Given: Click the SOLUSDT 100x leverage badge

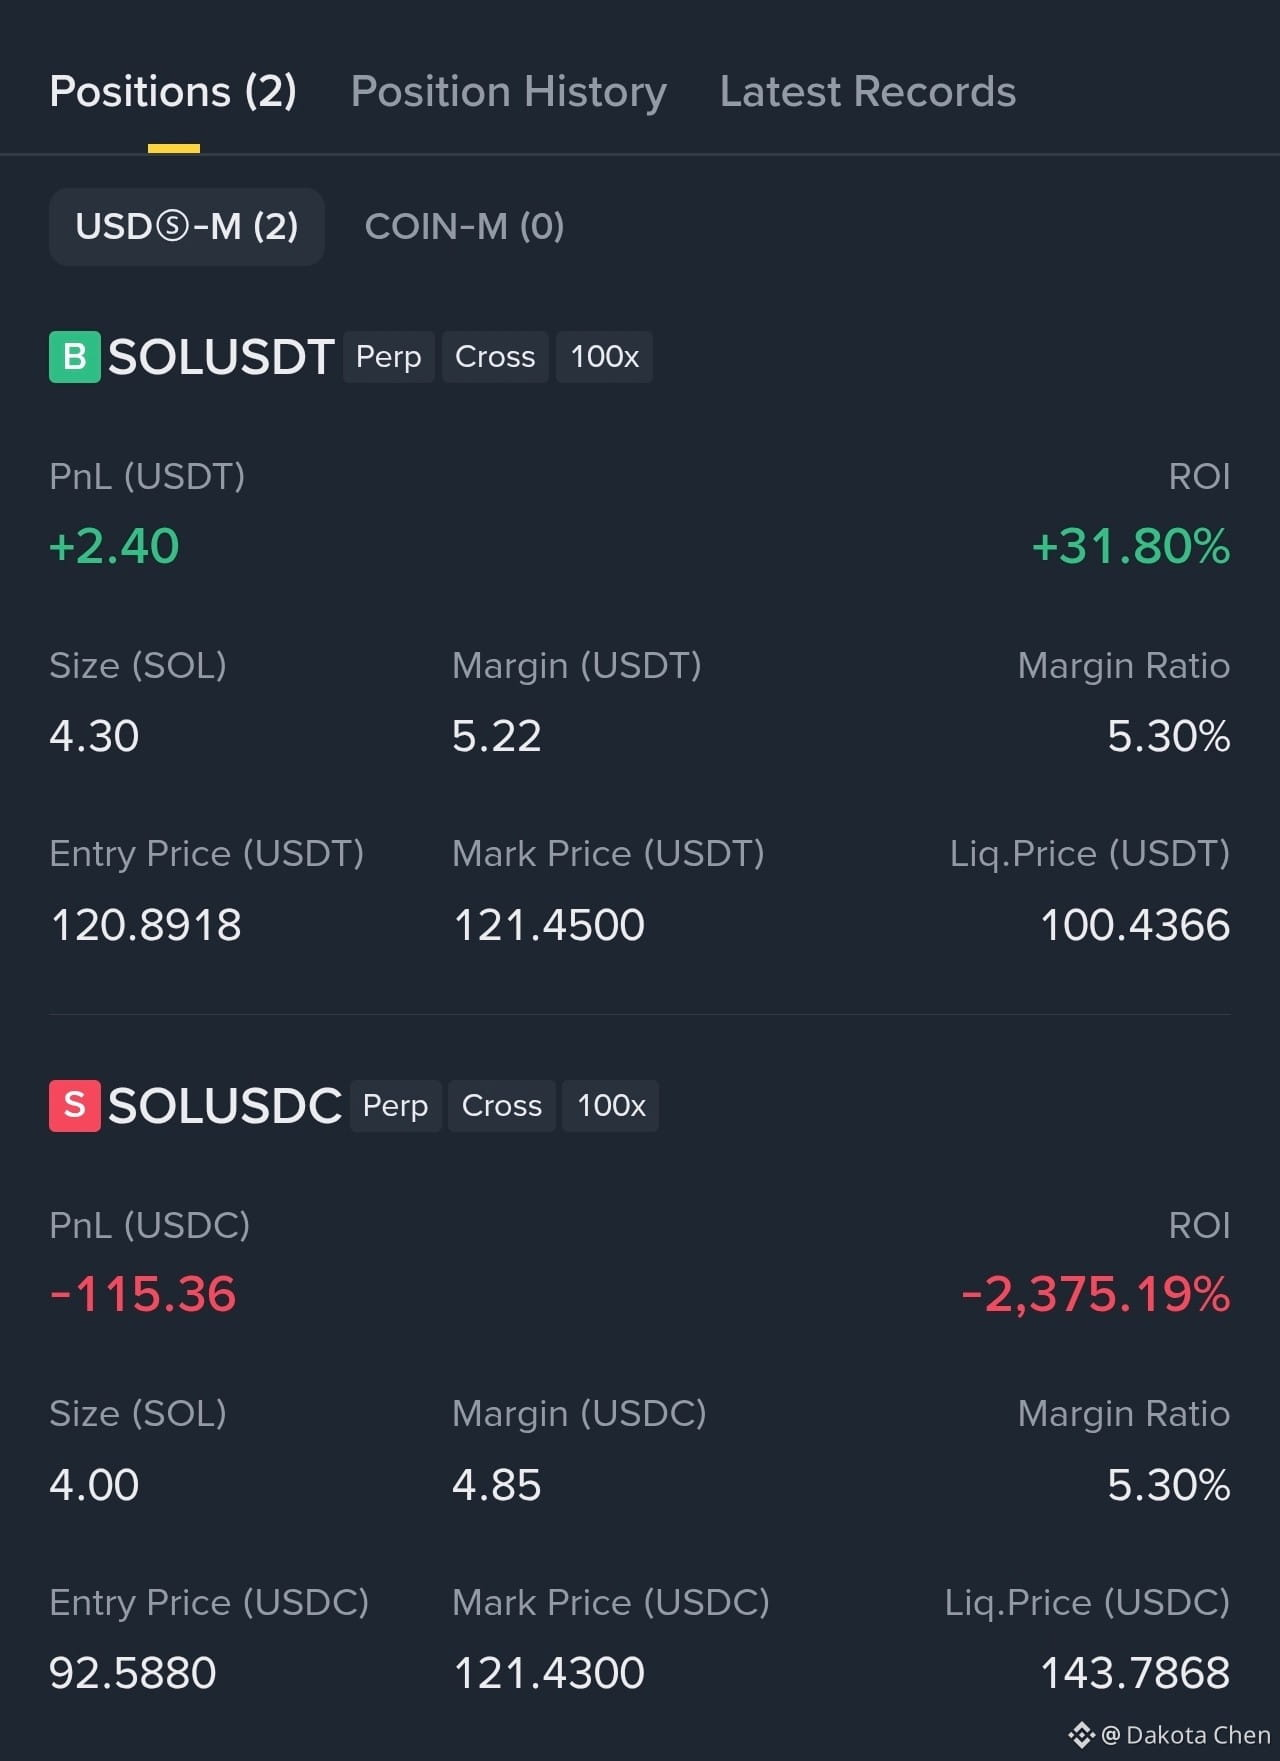Looking at the screenshot, I should coord(605,357).
